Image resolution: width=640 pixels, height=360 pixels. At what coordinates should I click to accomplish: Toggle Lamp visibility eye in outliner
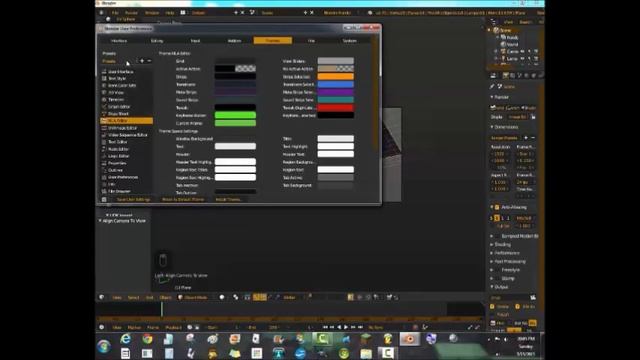[x=523, y=59]
